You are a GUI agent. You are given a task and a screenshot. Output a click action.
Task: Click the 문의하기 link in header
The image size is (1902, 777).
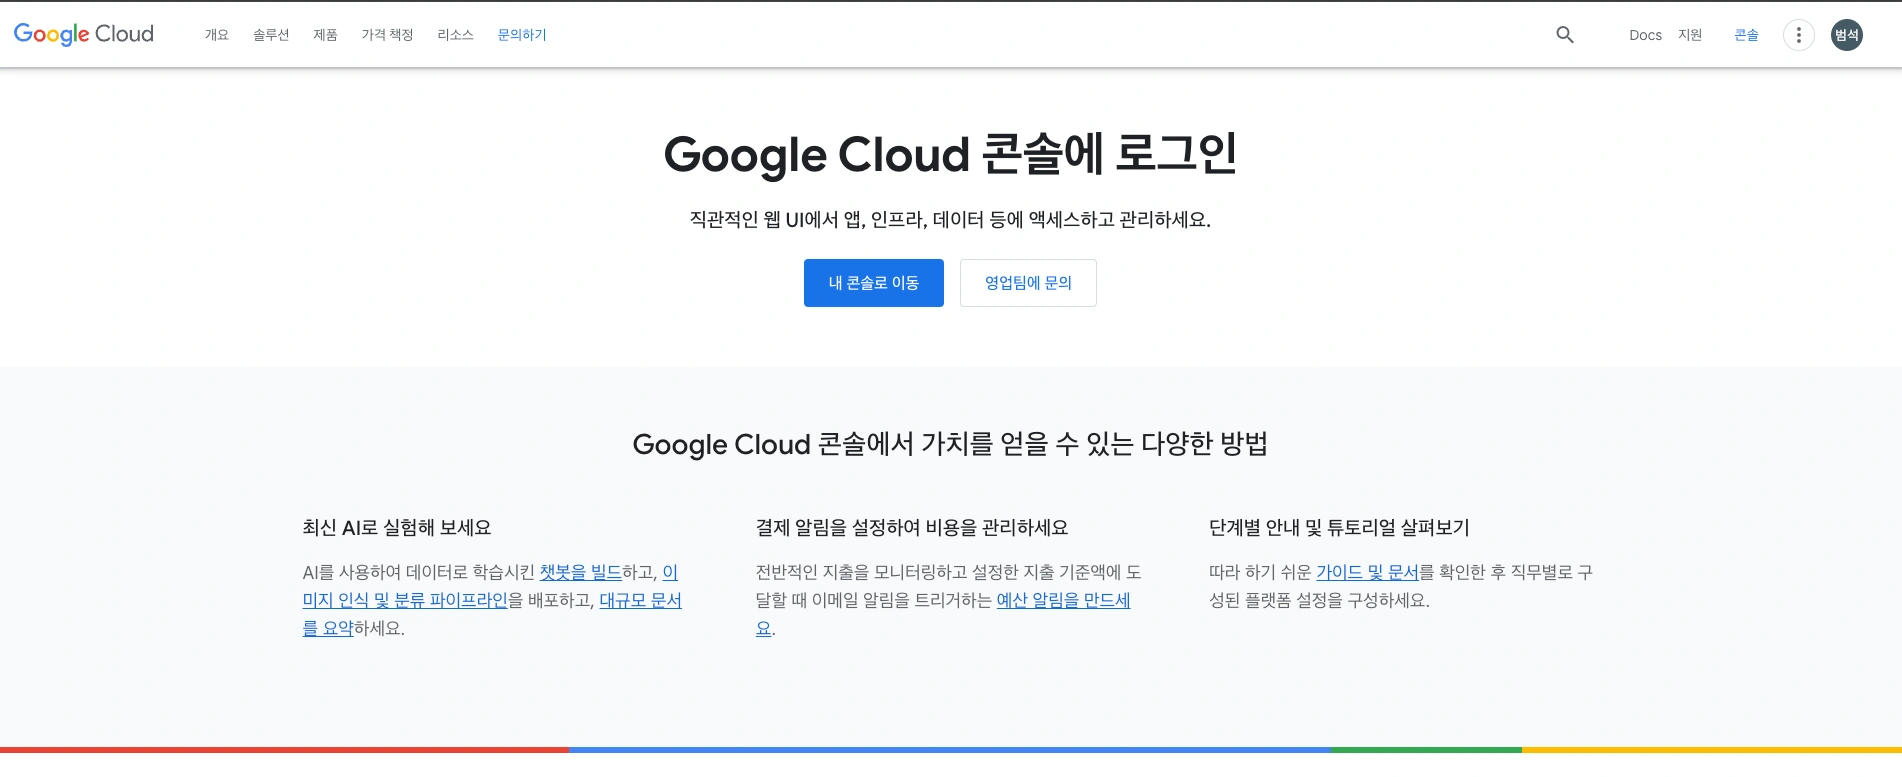click(x=522, y=35)
